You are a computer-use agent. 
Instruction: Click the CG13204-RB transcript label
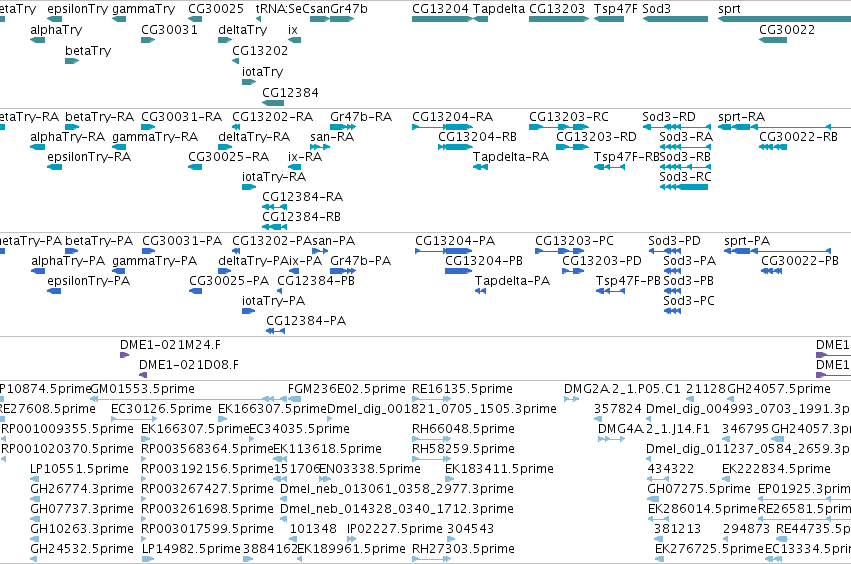[478, 137]
